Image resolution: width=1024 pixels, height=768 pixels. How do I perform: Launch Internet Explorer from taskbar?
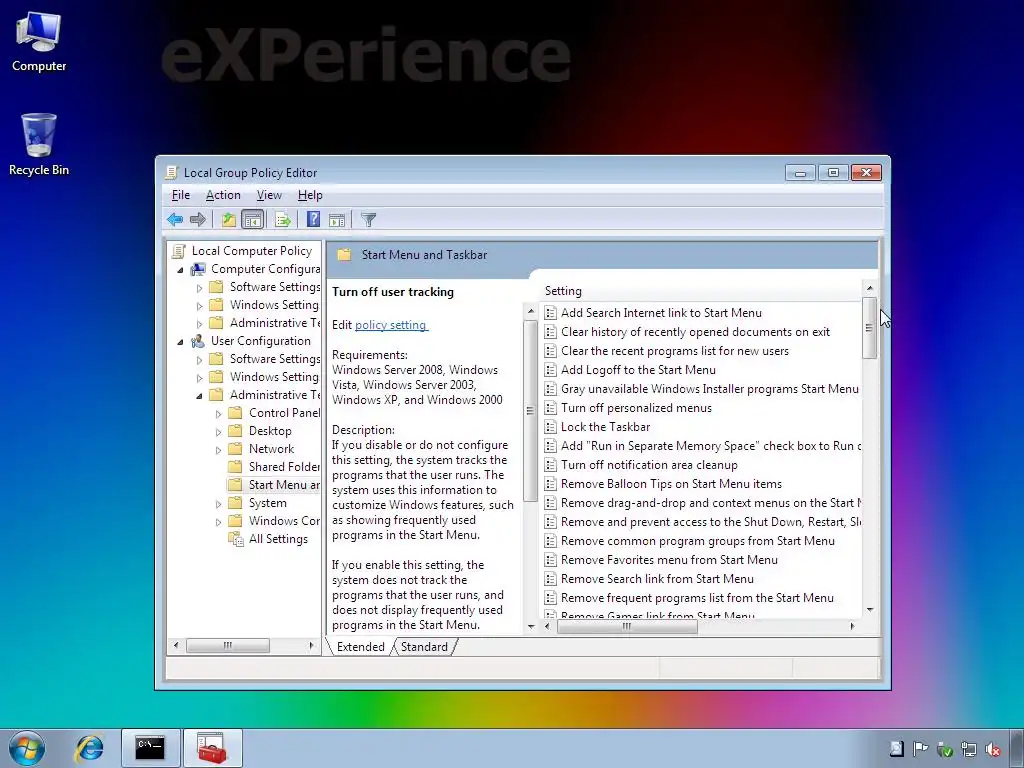(89, 748)
